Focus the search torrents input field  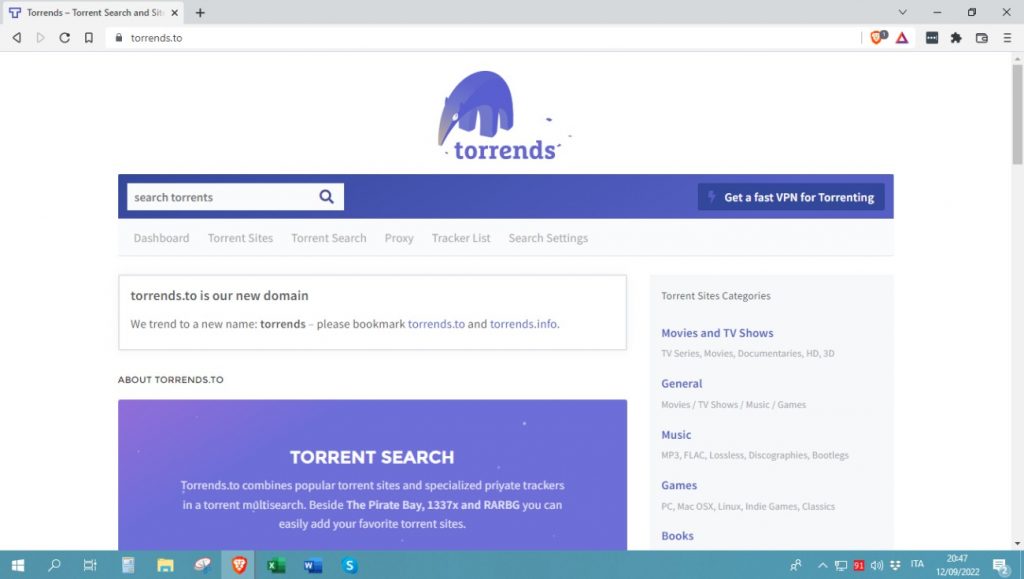220,197
